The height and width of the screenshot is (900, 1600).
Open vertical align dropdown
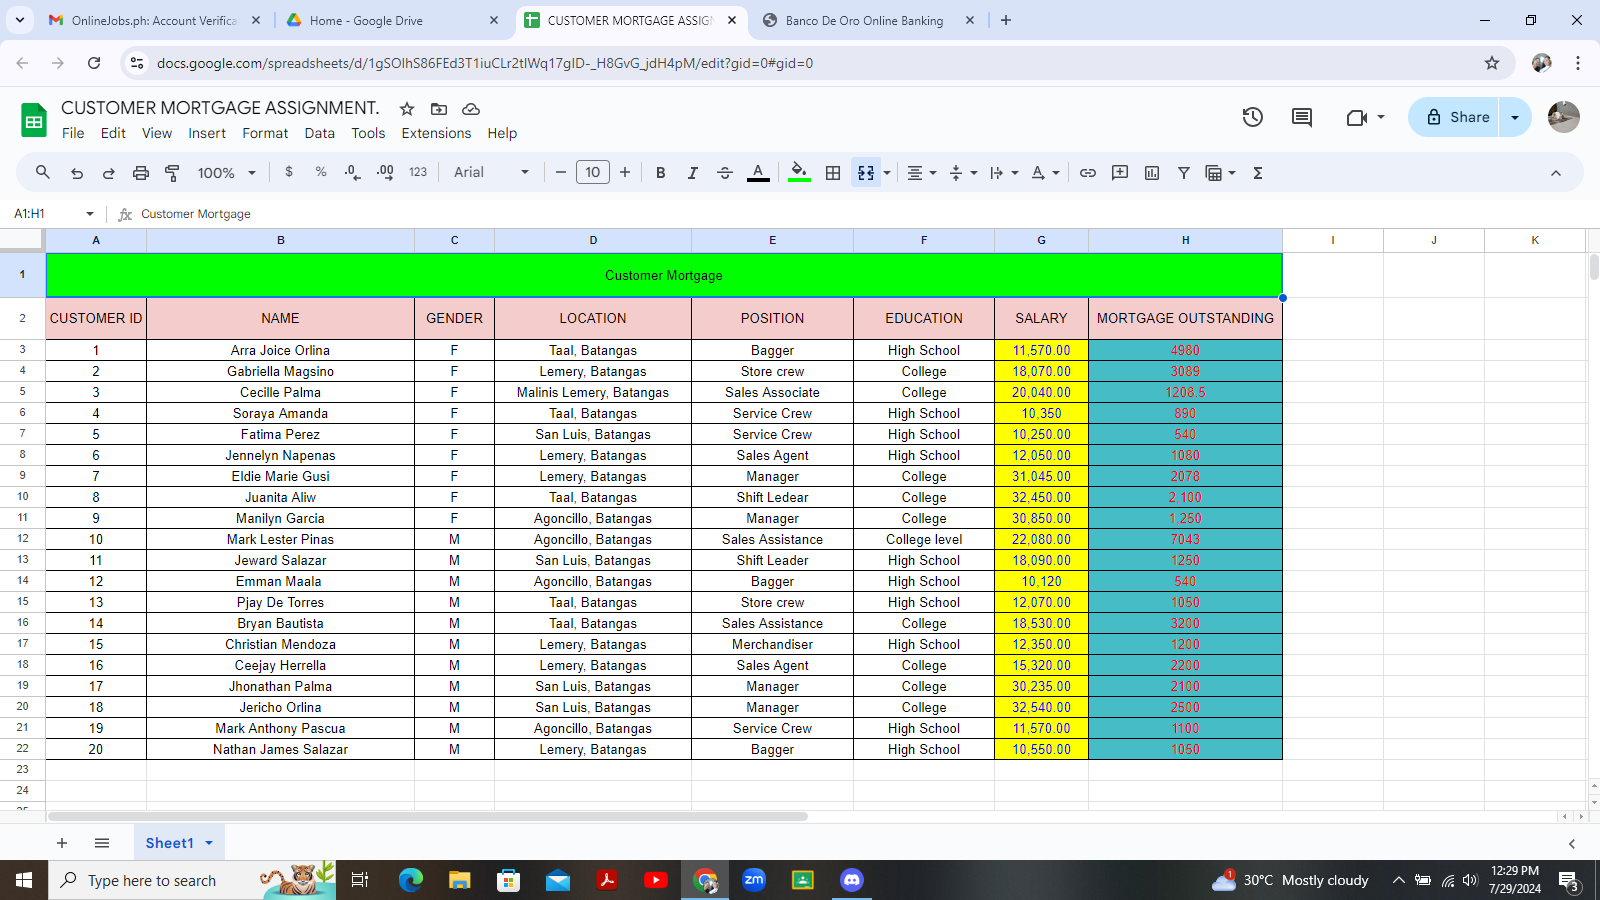point(963,173)
